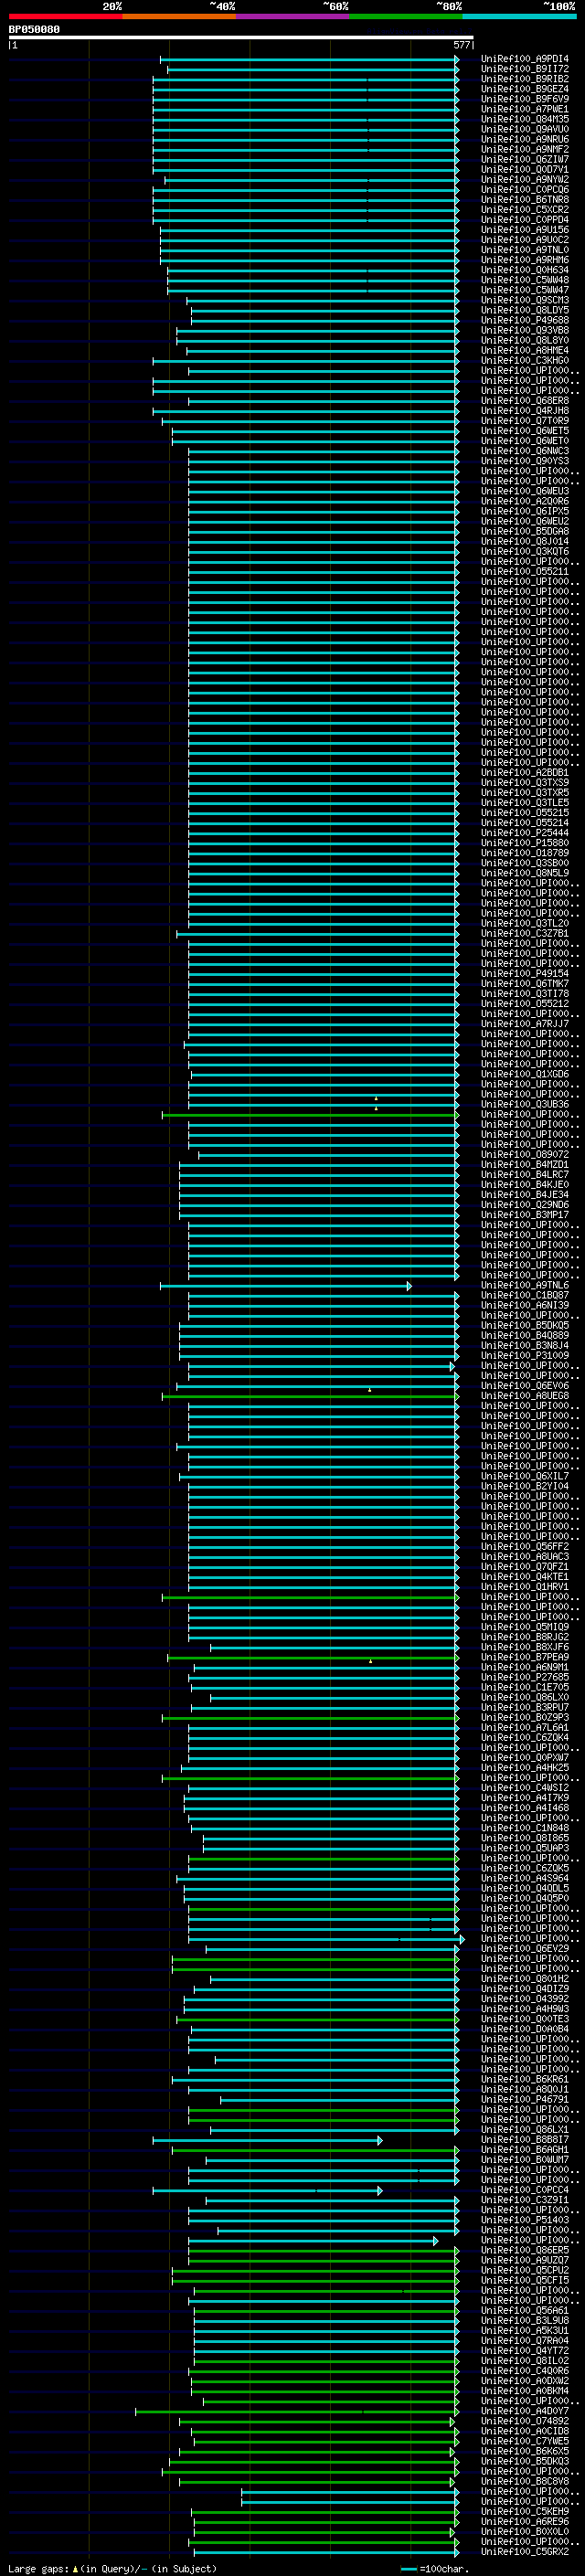Click the green ~80% identity legend segment
This screenshot has height=2576, width=585.
click(406, 16)
